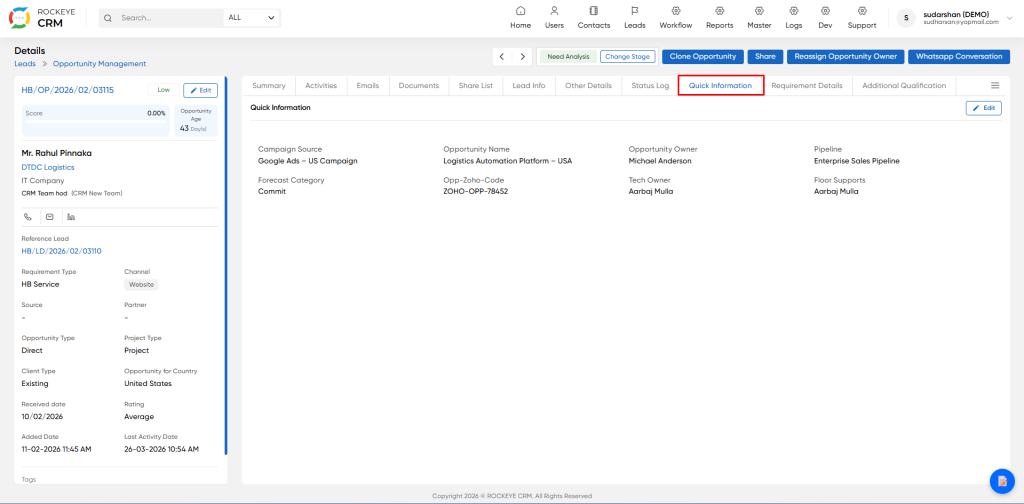Open the Master navigation icon

(x=760, y=11)
